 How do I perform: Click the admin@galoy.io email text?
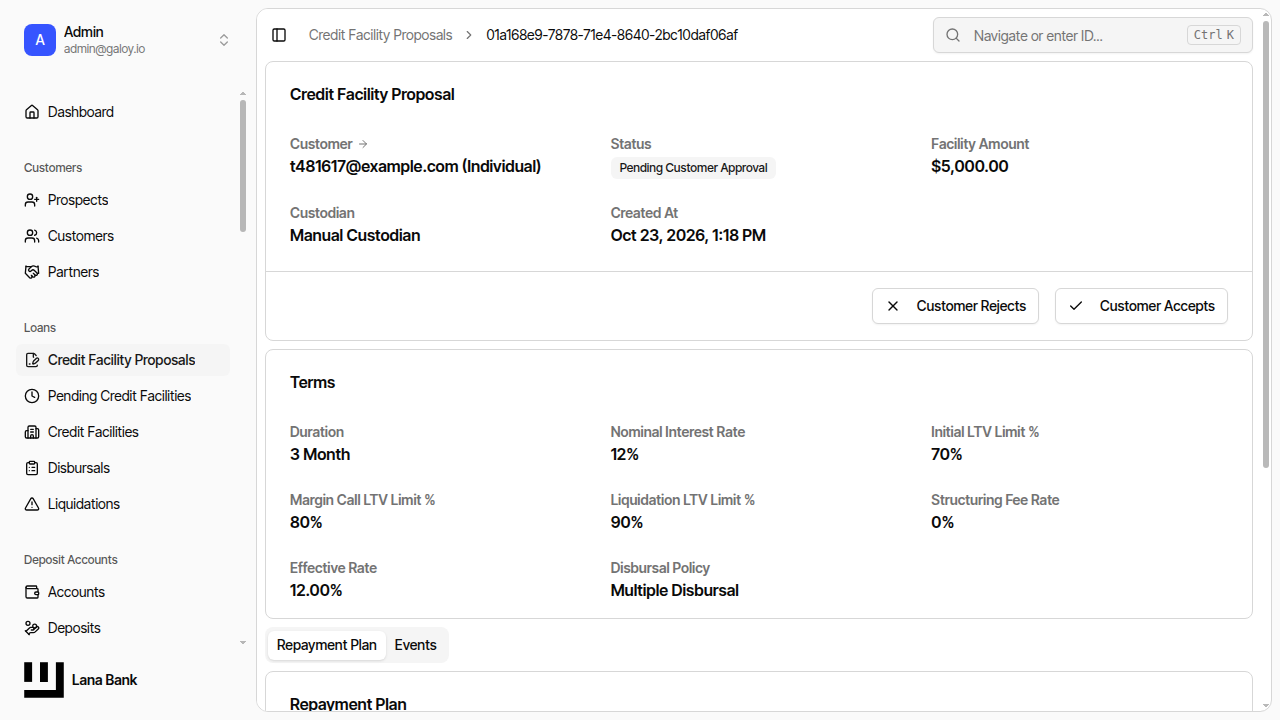(104, 49)
